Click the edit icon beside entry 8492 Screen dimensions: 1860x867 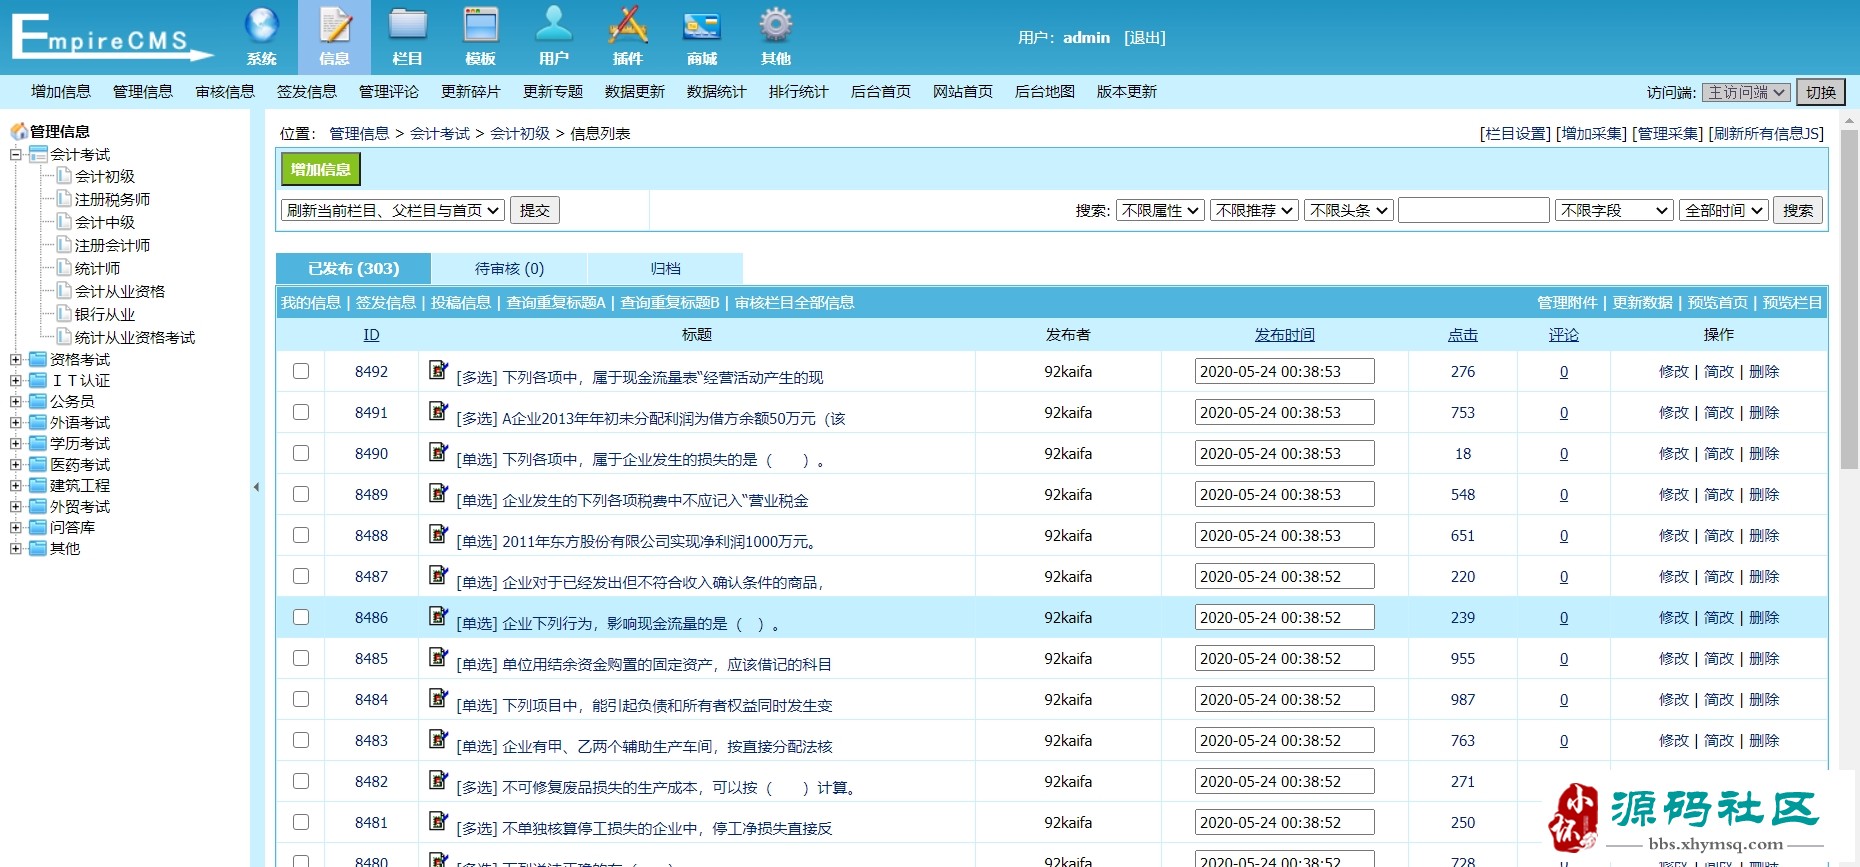coord(438,370)
